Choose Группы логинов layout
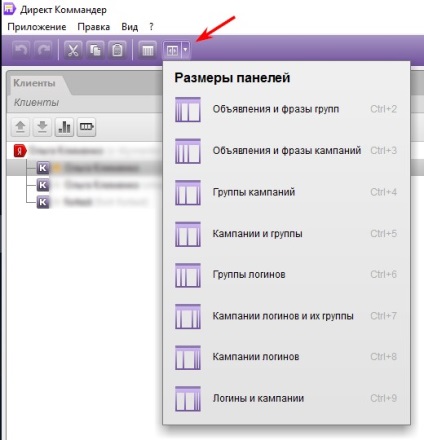This screenshot has width=424, height=440. pos(286,275)
